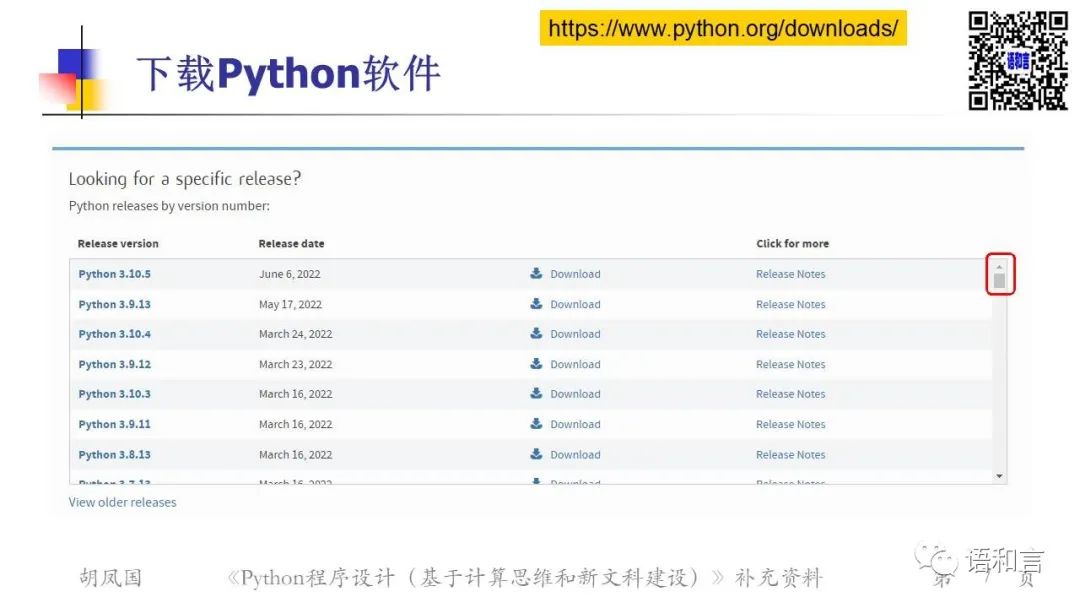Click download icon for Python 3.10.3

pyautogui.click(x=536, y=393)
